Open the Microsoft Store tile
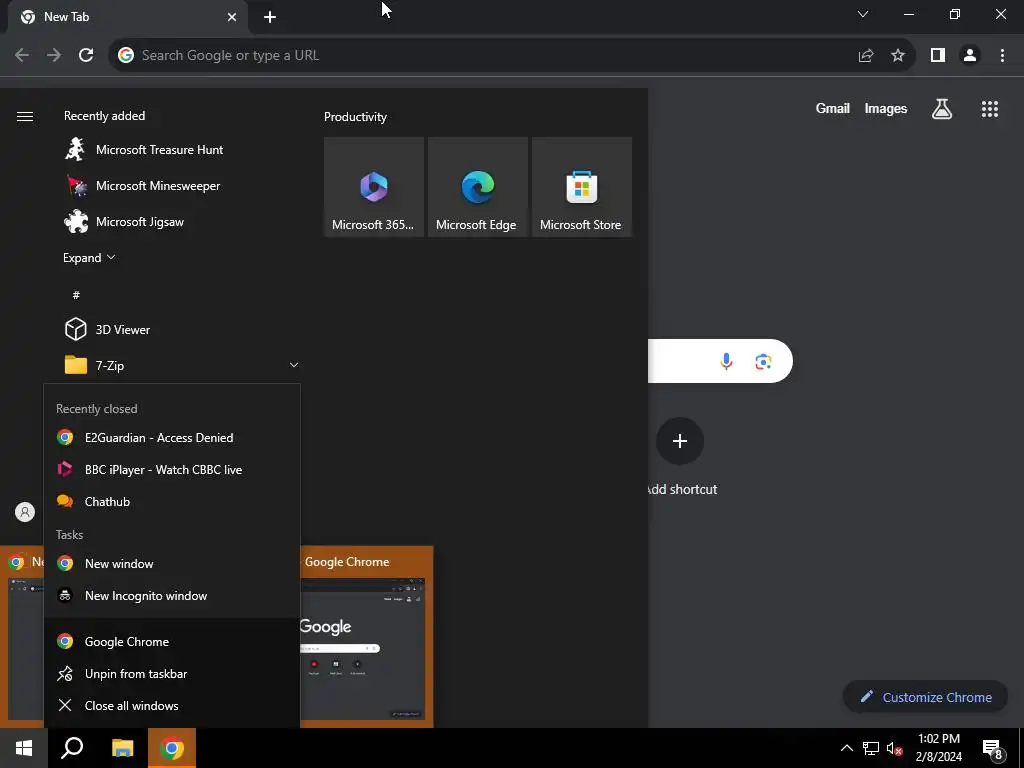 581,187
